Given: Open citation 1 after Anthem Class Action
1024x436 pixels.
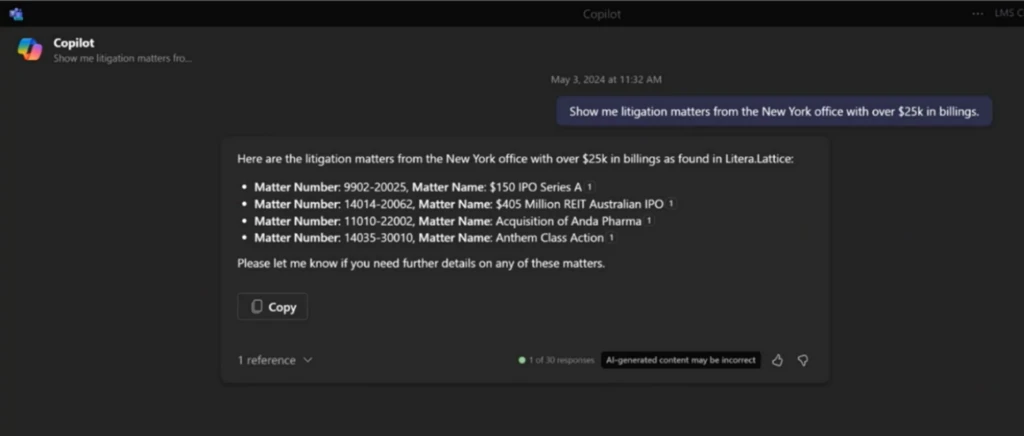Looking at the screenshot, I should (611, 238).
